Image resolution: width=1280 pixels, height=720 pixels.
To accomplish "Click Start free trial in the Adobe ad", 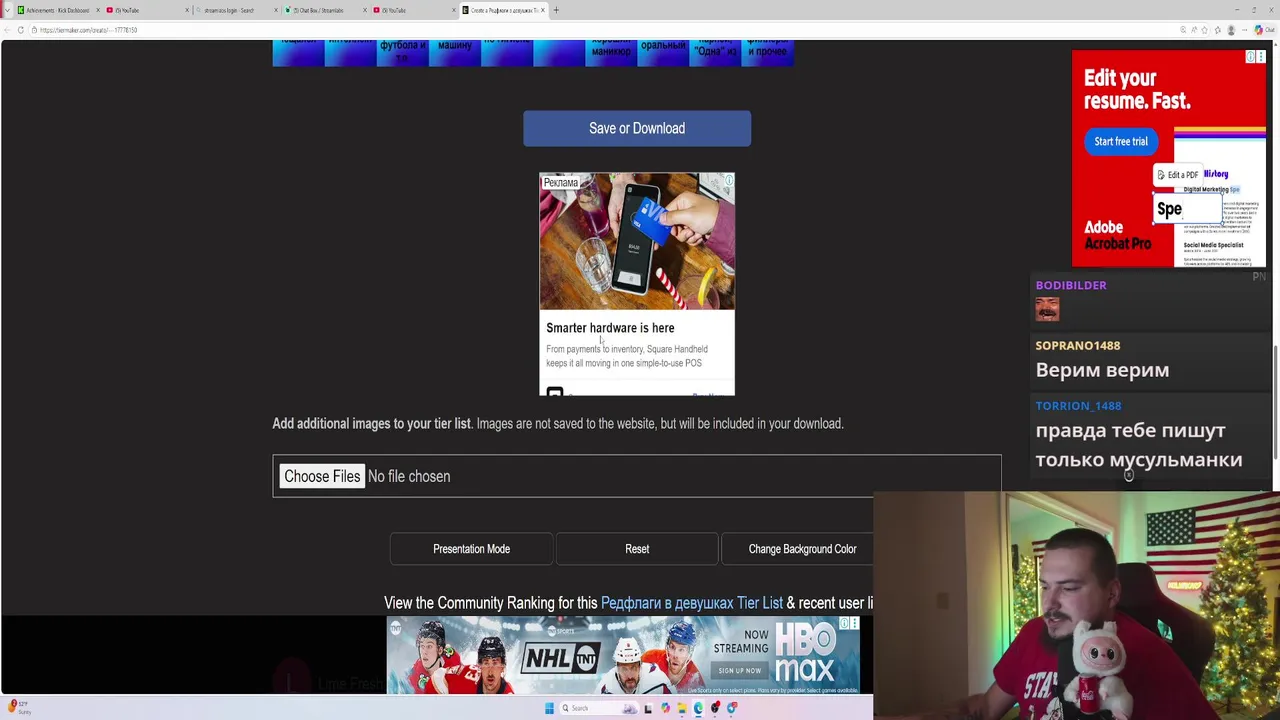I will [x=1120, y=141].
